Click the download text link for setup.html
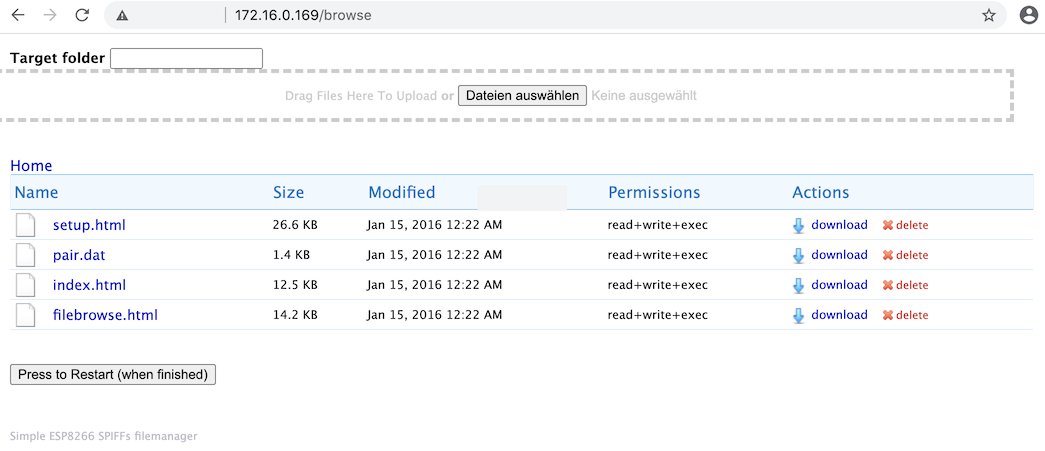The image size is (1045, 451). click(x=840, y=225)
